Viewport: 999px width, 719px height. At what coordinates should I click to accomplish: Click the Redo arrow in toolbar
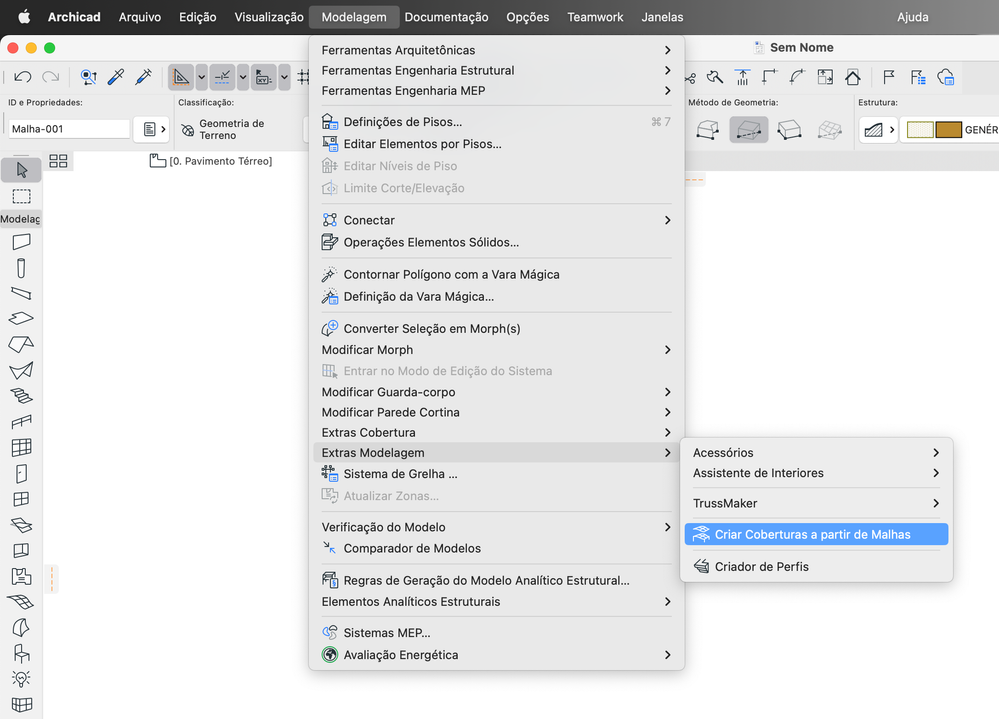click(x=50, y=77)
